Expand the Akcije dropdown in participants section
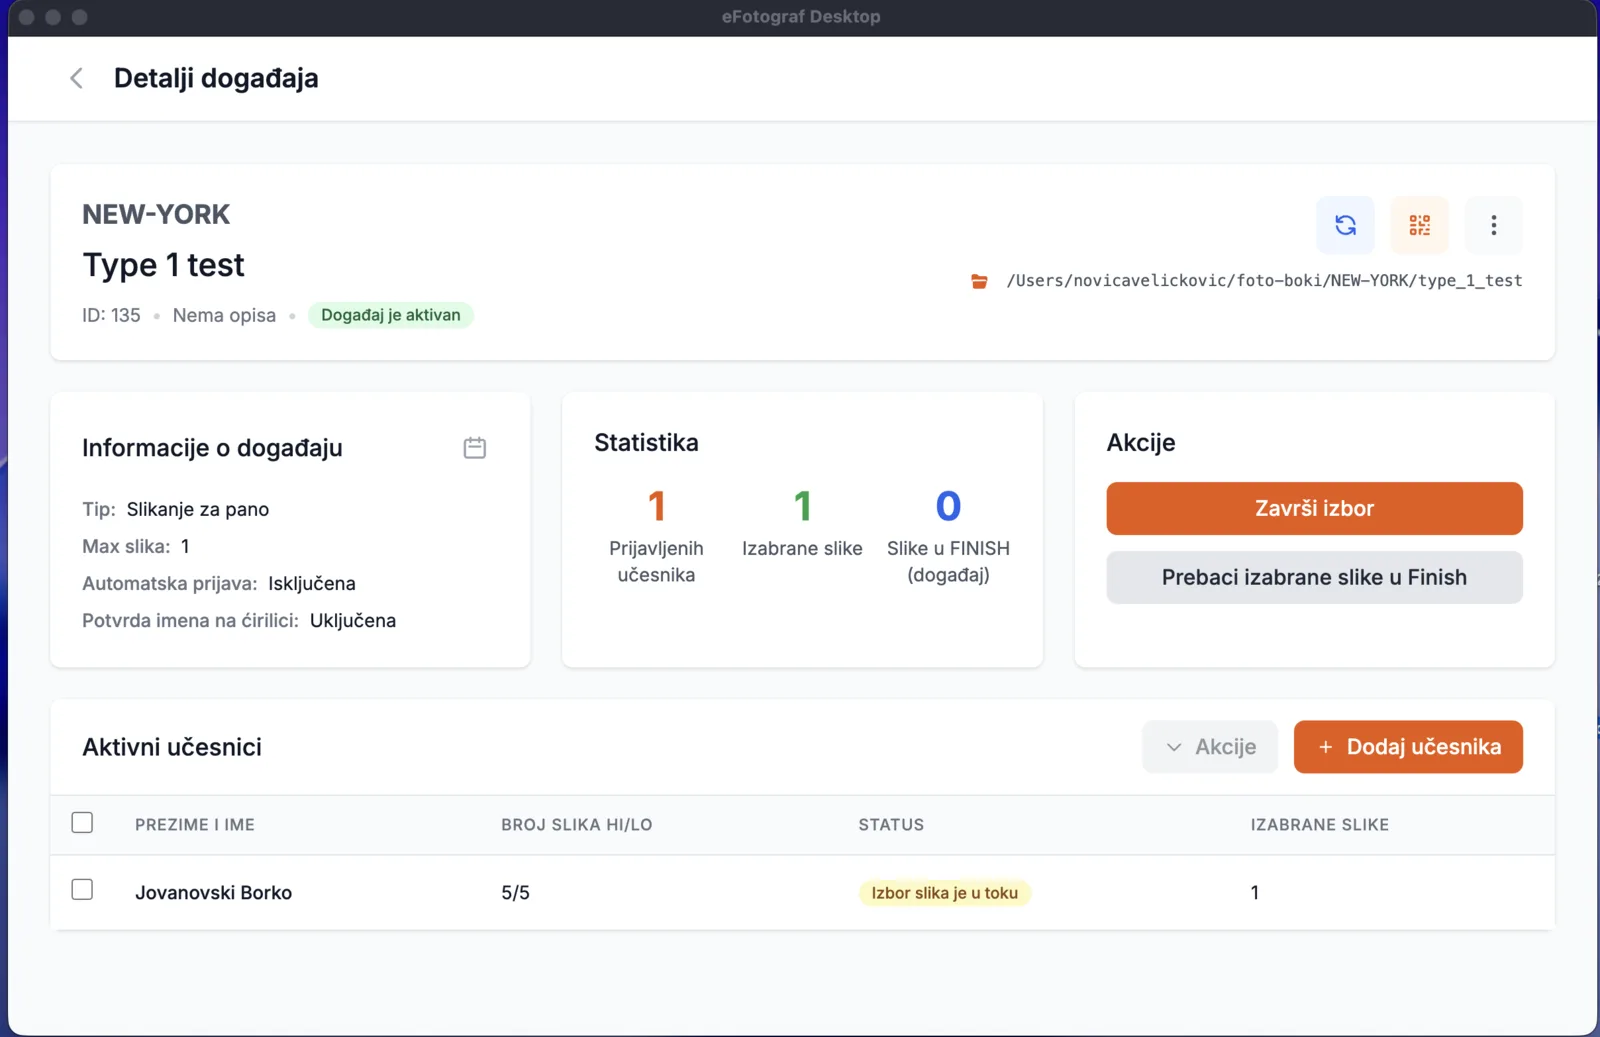Image resolution: width=1600 pixels, height=1037 pixels. tap(1210, 747)
